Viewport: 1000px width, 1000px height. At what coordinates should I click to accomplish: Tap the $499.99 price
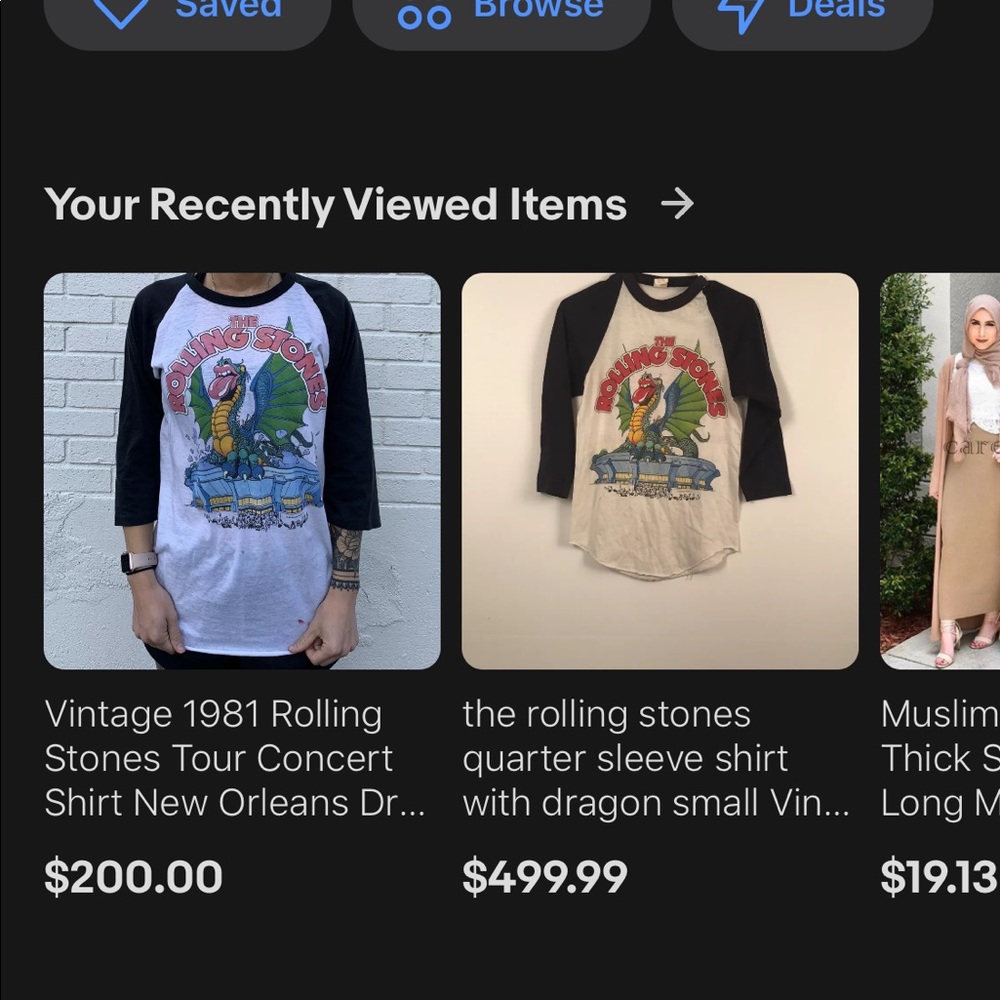545,877
